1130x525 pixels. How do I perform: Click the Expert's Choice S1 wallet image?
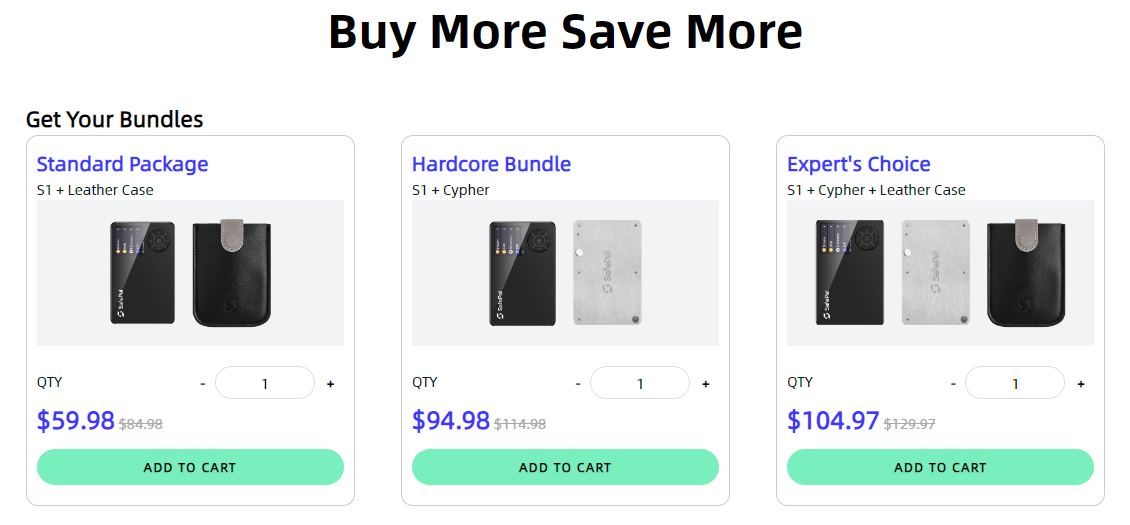click(849, 273)
